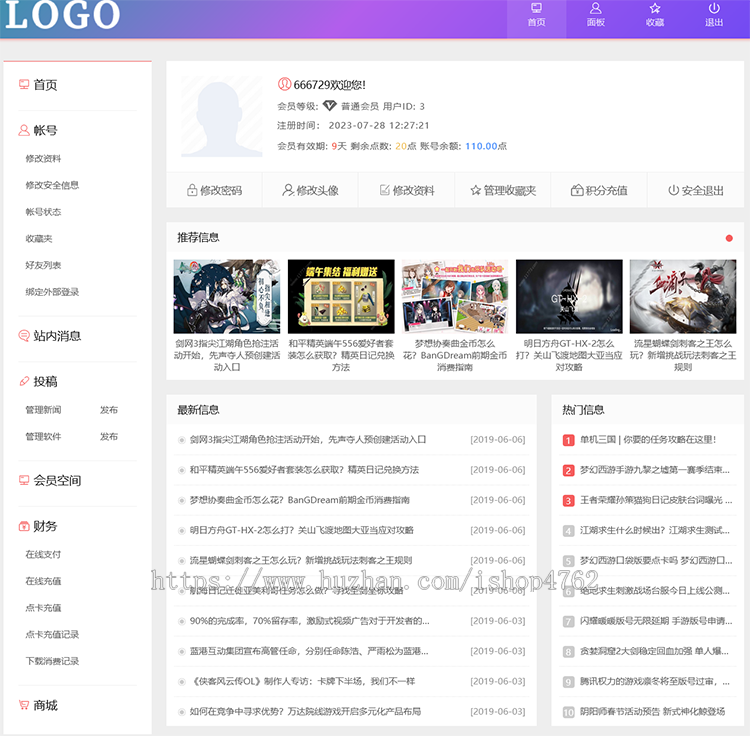Viewport: 750px width, 736px height.
Task: Click the 退出 power icon in header
Action: pyautogui.click(x=714, y=8)
